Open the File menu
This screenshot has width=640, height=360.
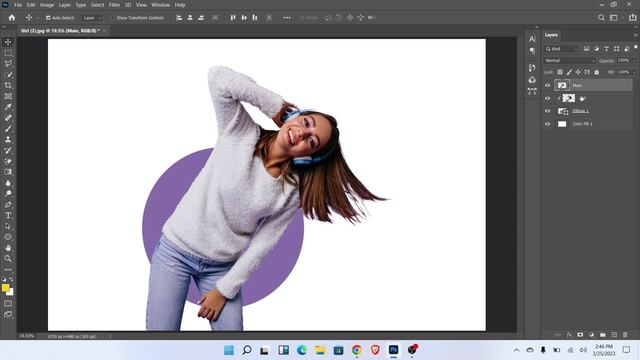(x=18, y=5)
